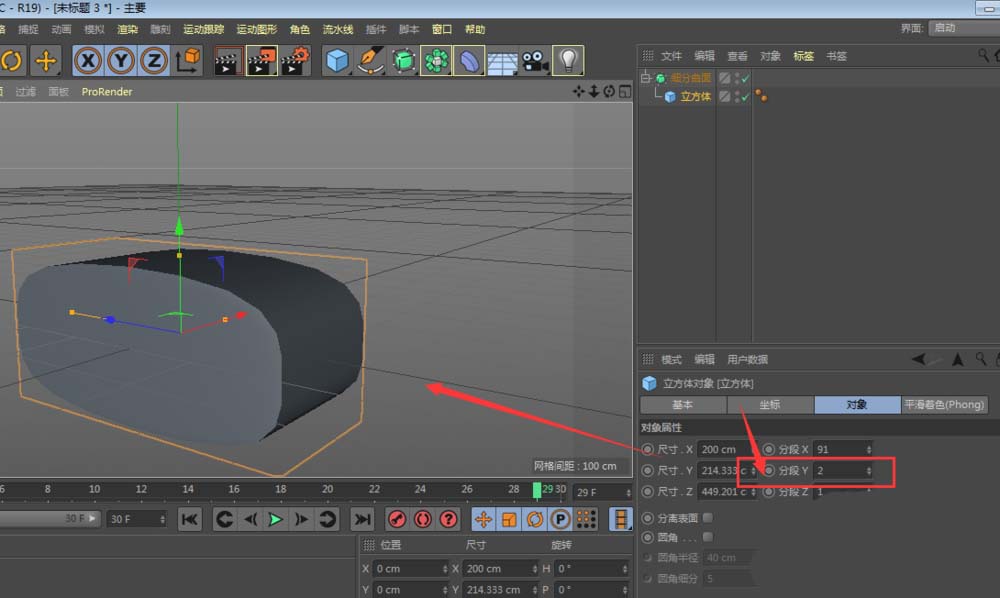Viewport: 1000px width, 598px height.
Task: Add a Light using the bulb toolbar icon
Action: point(568,62)
